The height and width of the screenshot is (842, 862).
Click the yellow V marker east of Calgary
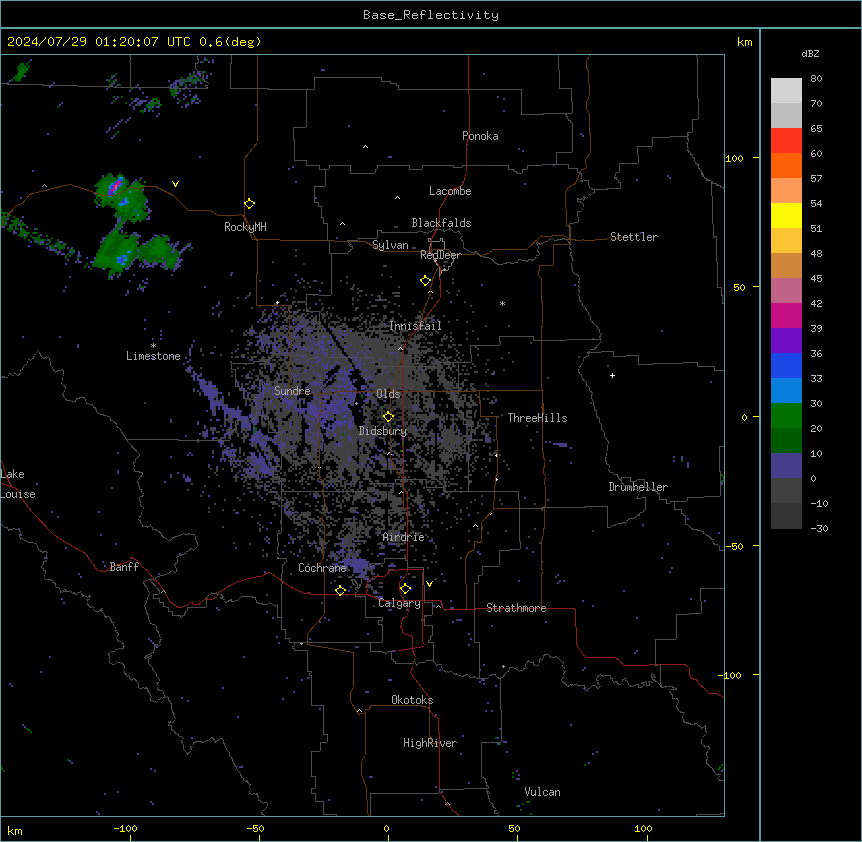click(x=429, y=584)
